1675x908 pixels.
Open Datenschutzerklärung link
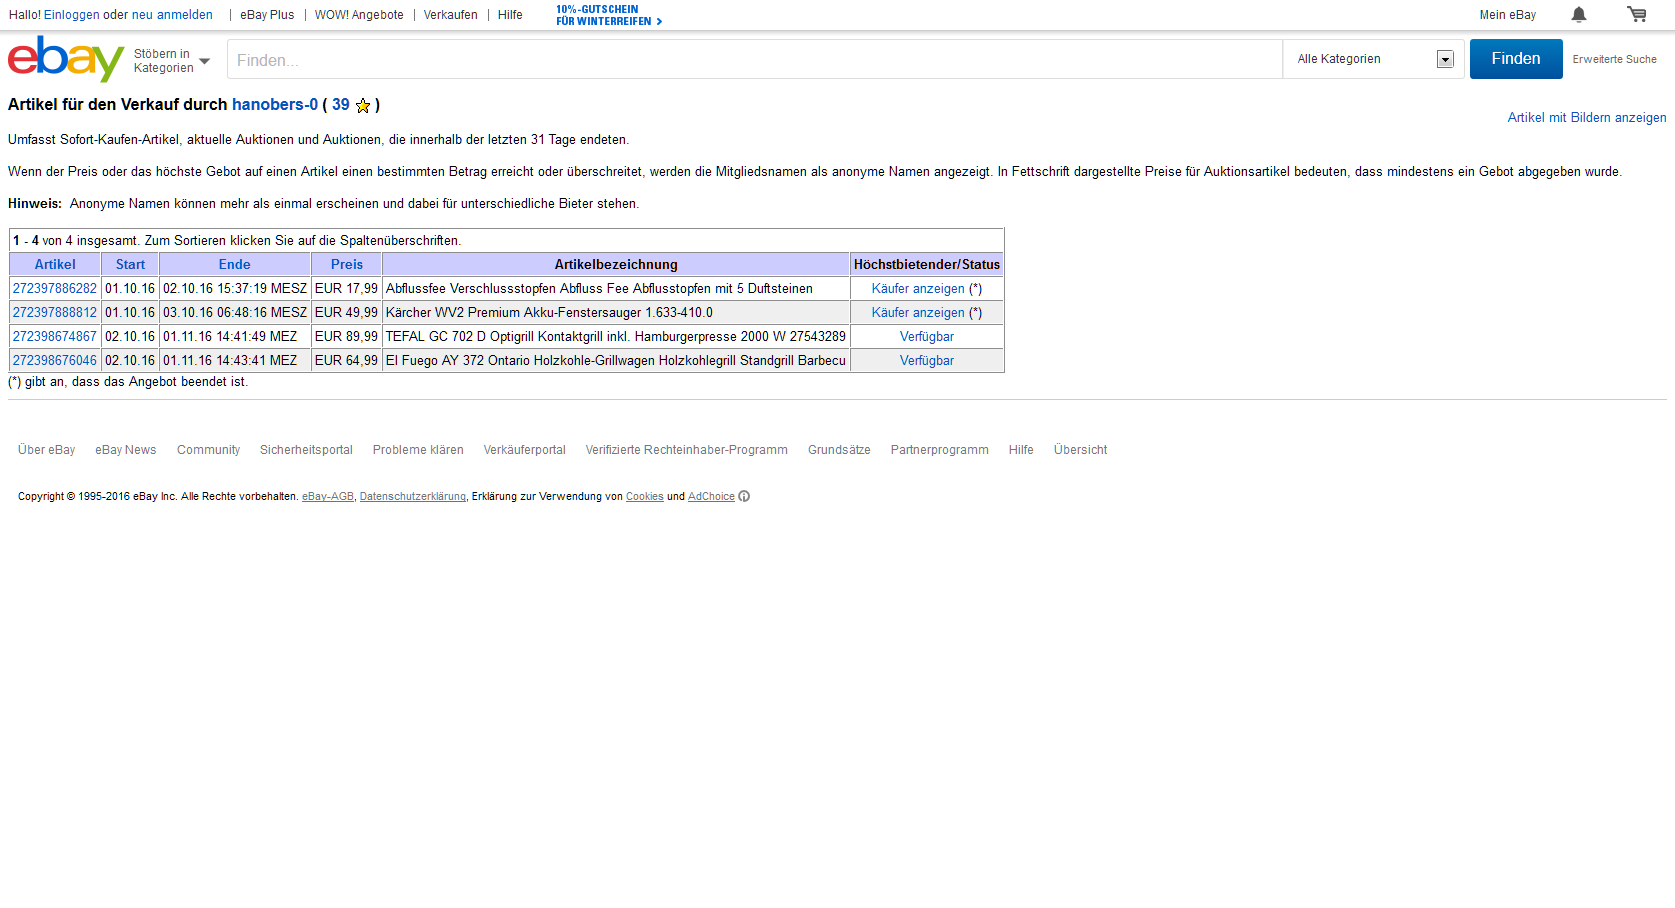[413, 497]
